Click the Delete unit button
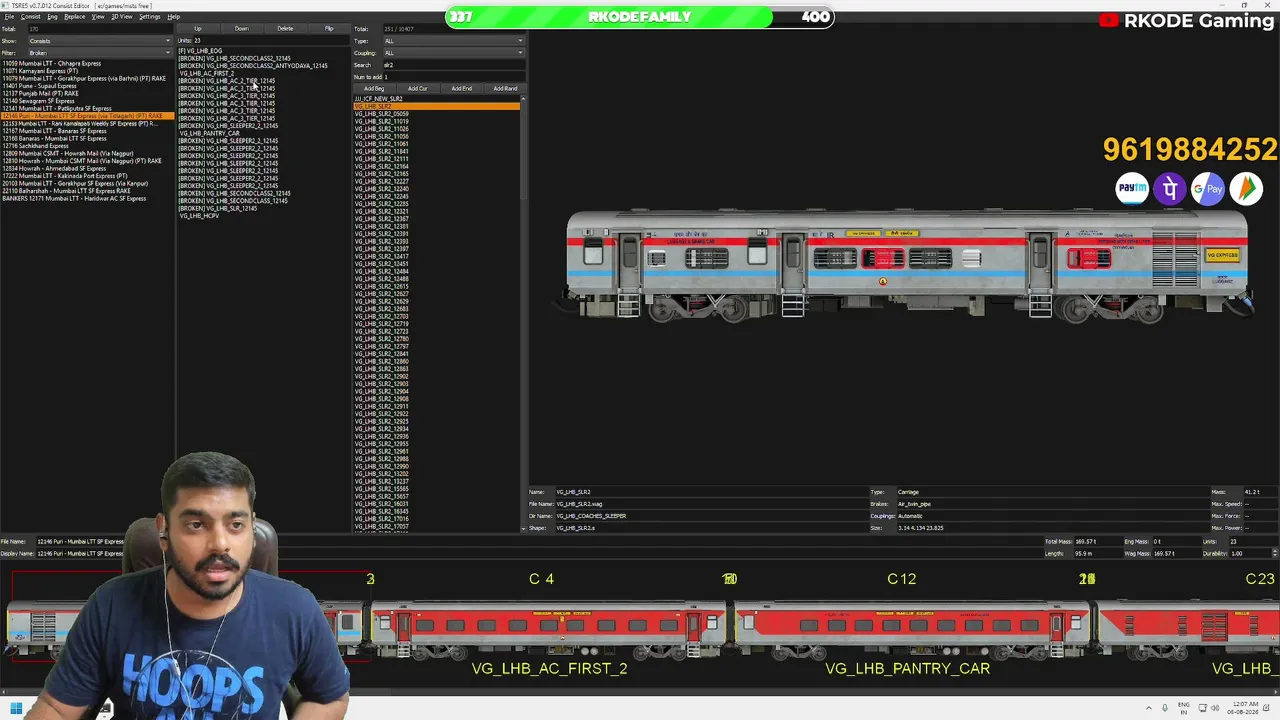The width and height of the screenshot is (1280, 720). click(285, 29)
